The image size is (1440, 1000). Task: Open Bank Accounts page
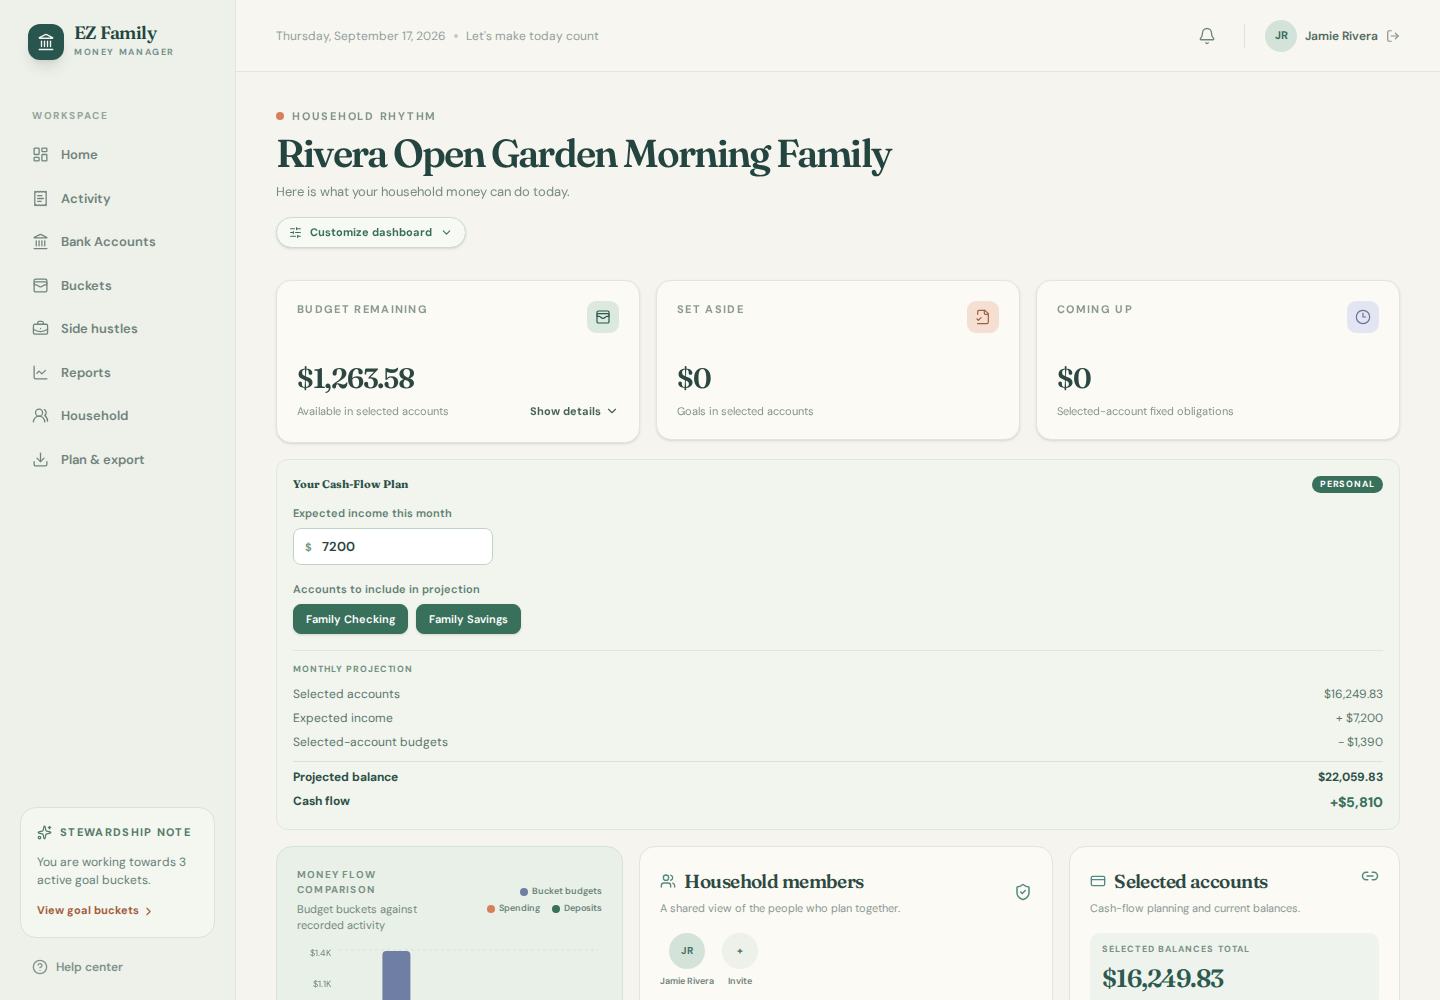point(118,242)
